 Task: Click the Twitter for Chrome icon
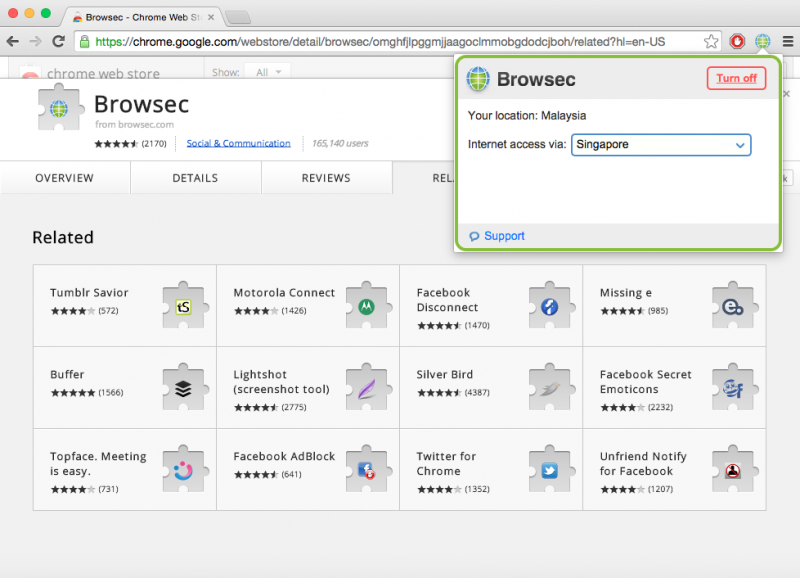(551, 469)
